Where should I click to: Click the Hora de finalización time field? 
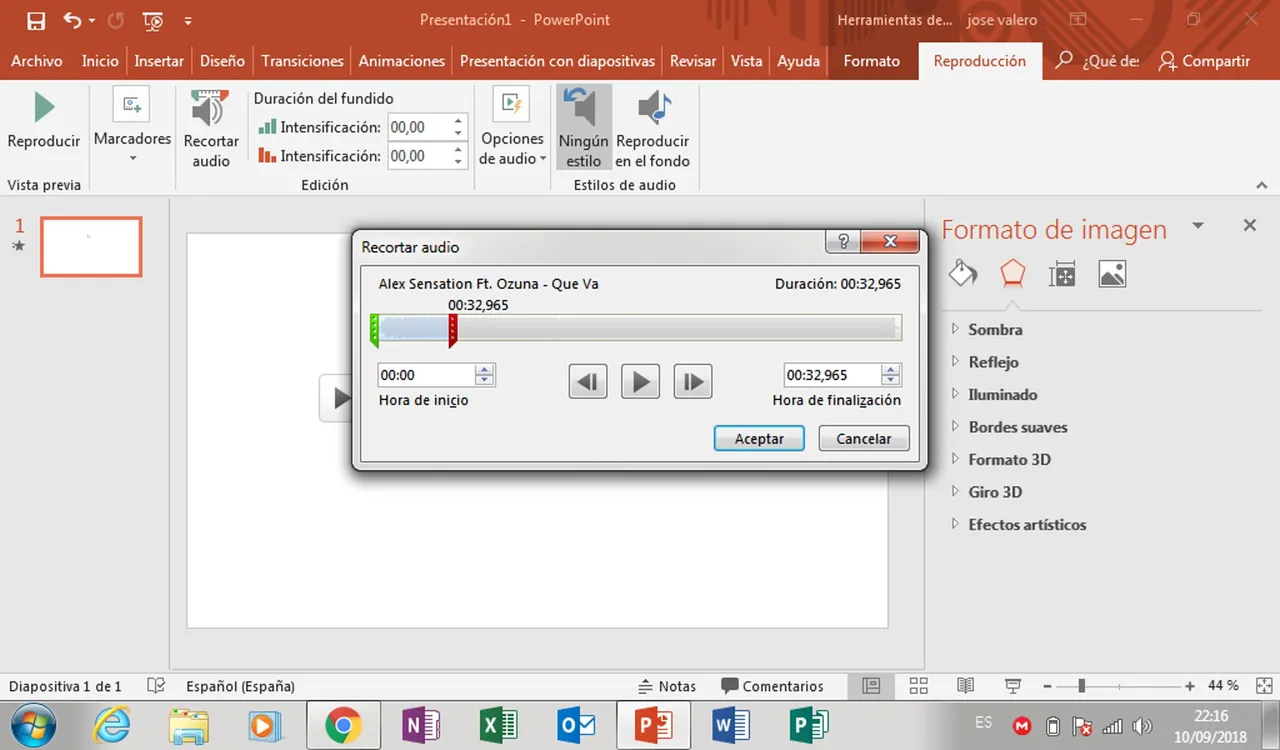point(832,375)
